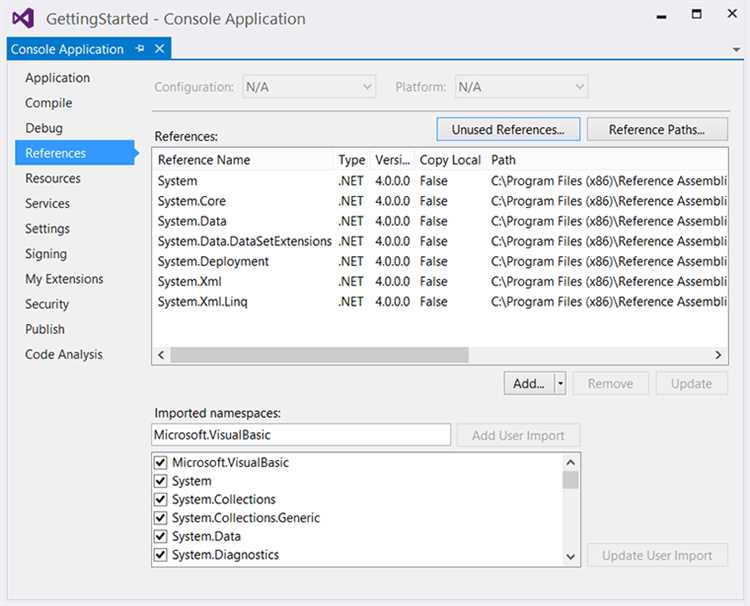Screen dimensions: 750x606
Task: Sort by the Version column header
Action: (x=392, y=160)
